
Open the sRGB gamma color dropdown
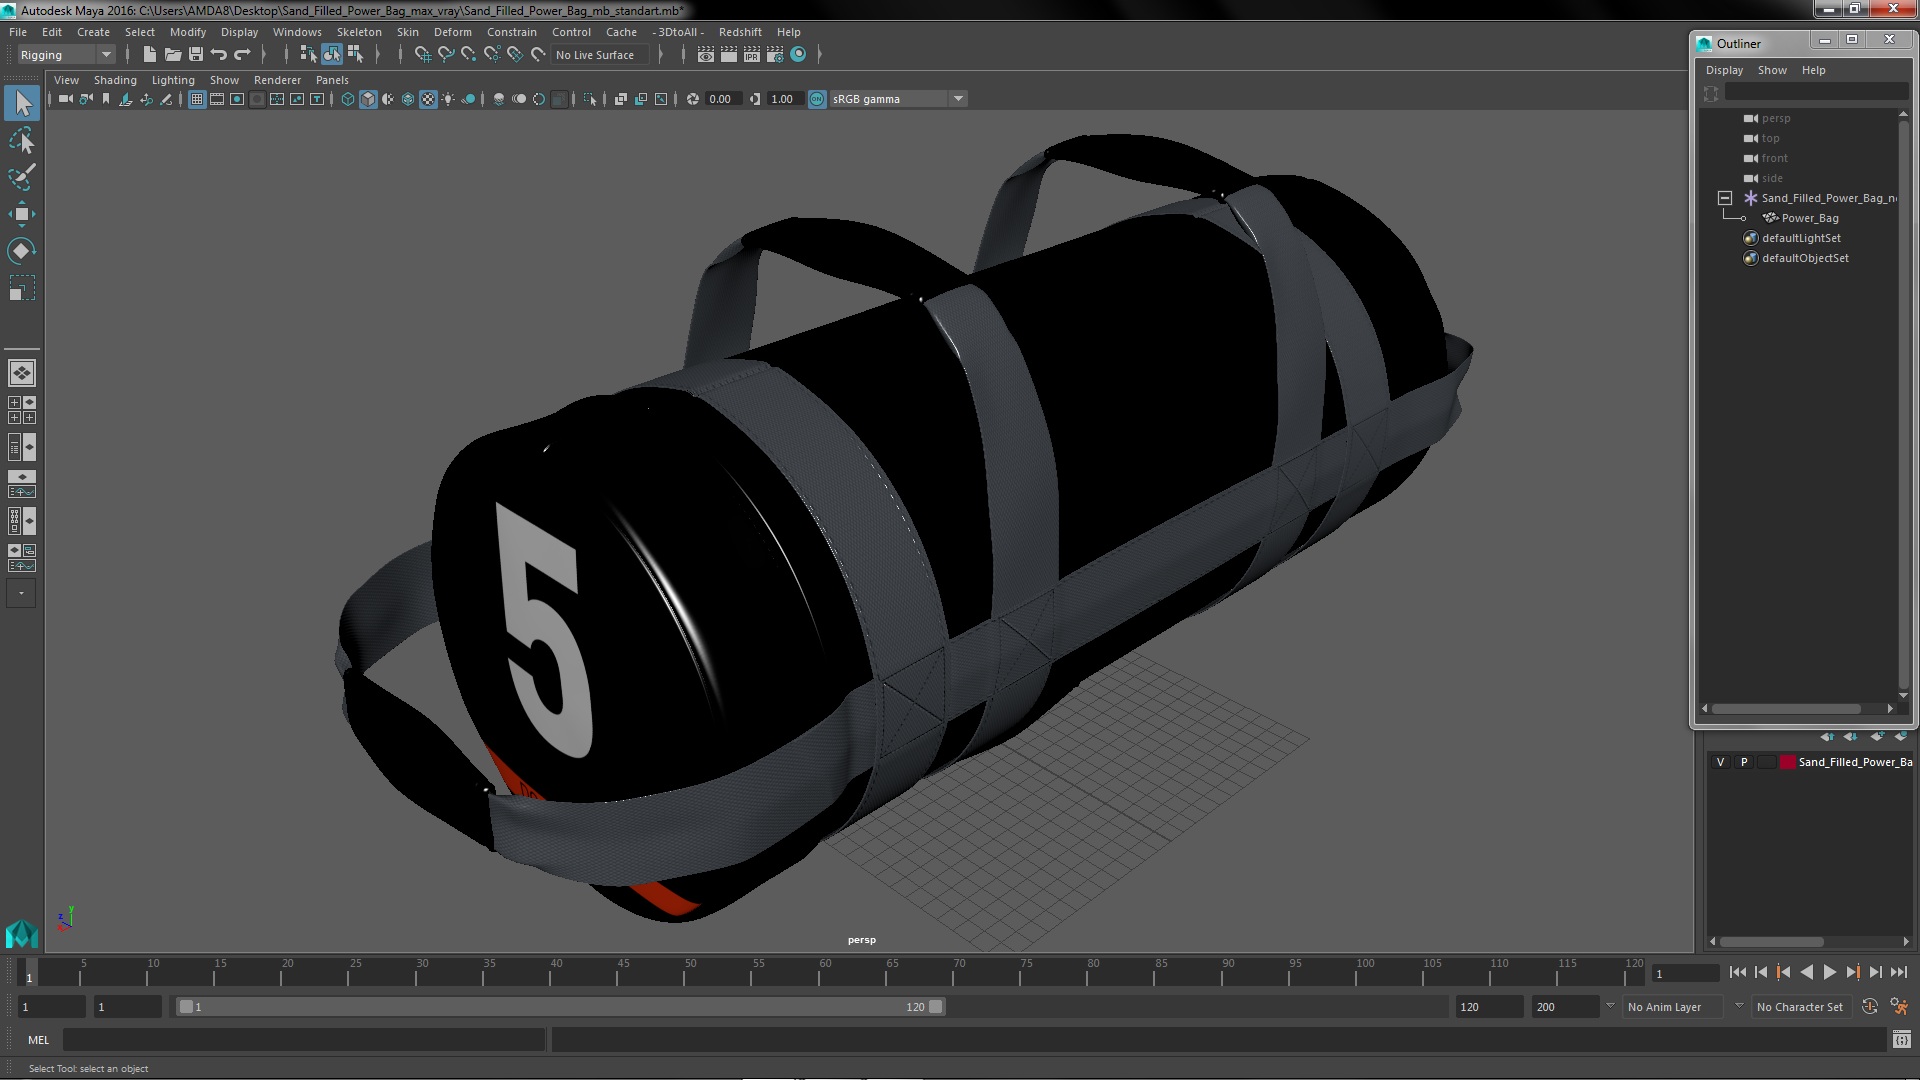click(x=958, y=99)
